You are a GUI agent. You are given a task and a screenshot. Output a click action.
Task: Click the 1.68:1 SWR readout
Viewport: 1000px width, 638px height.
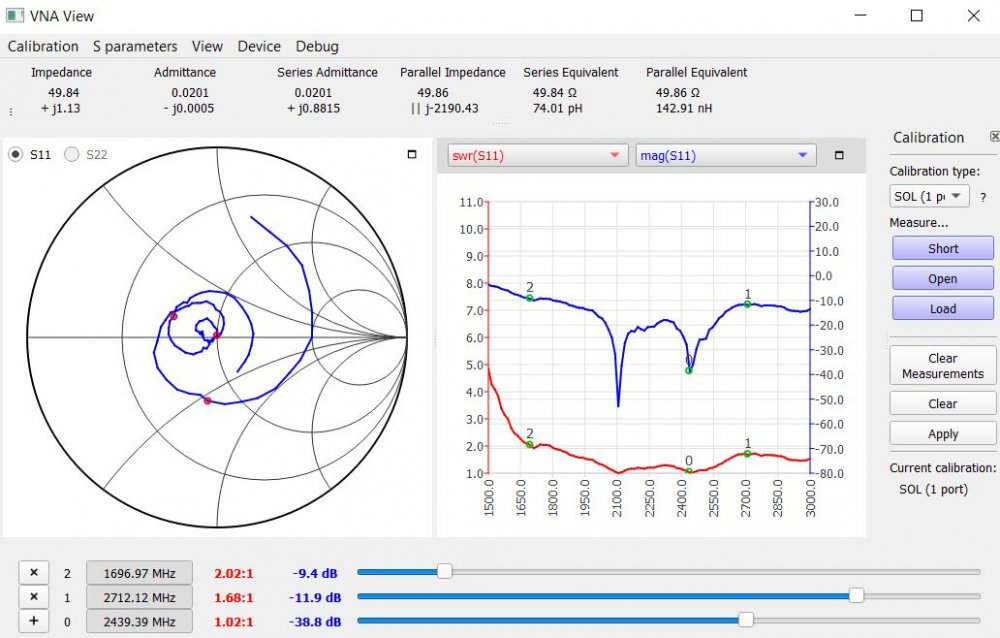tap(233, 598)
